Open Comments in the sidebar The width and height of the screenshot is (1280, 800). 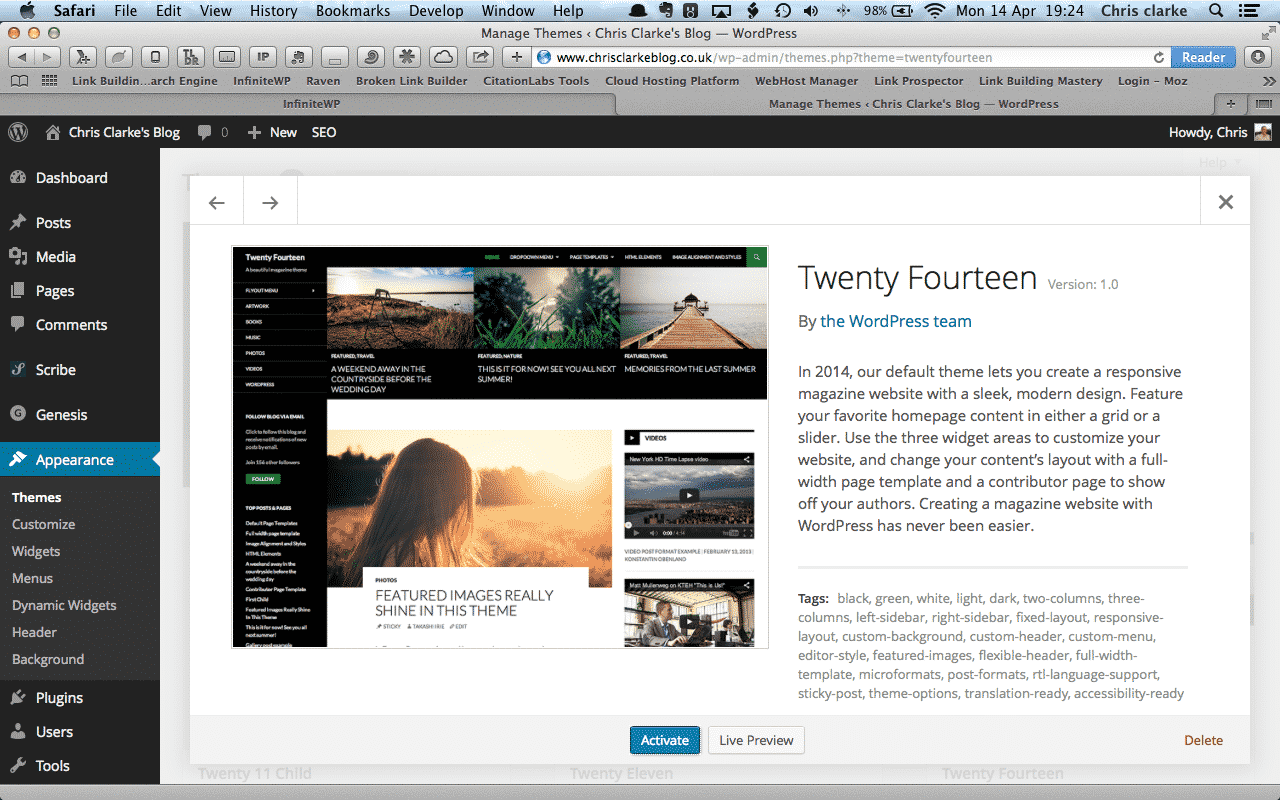click(80, 325)
